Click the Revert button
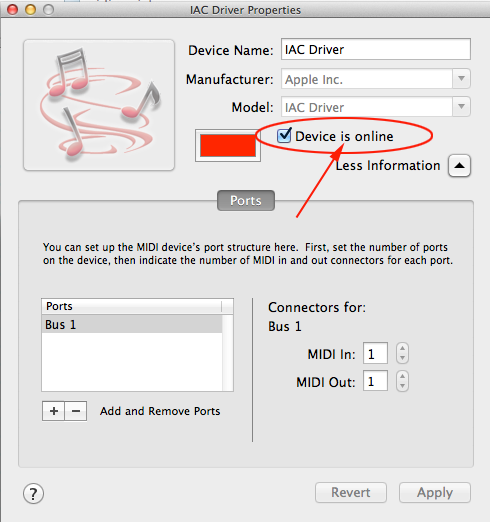The width and height of the screenshot is (490, 522). pyautogui.click(x=351, y=492)
